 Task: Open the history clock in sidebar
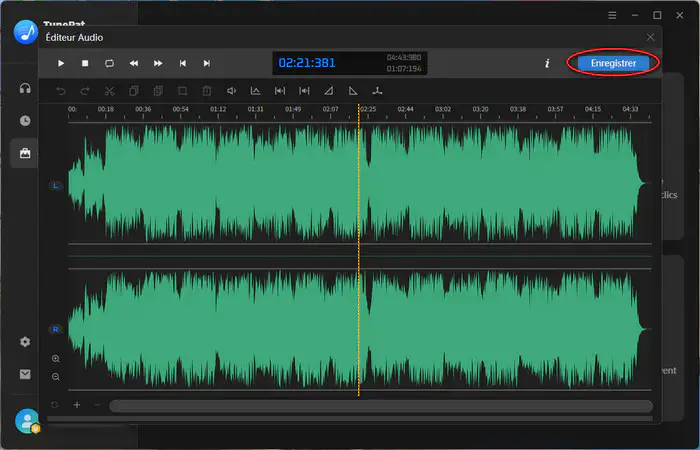click(x=25, y=121)
